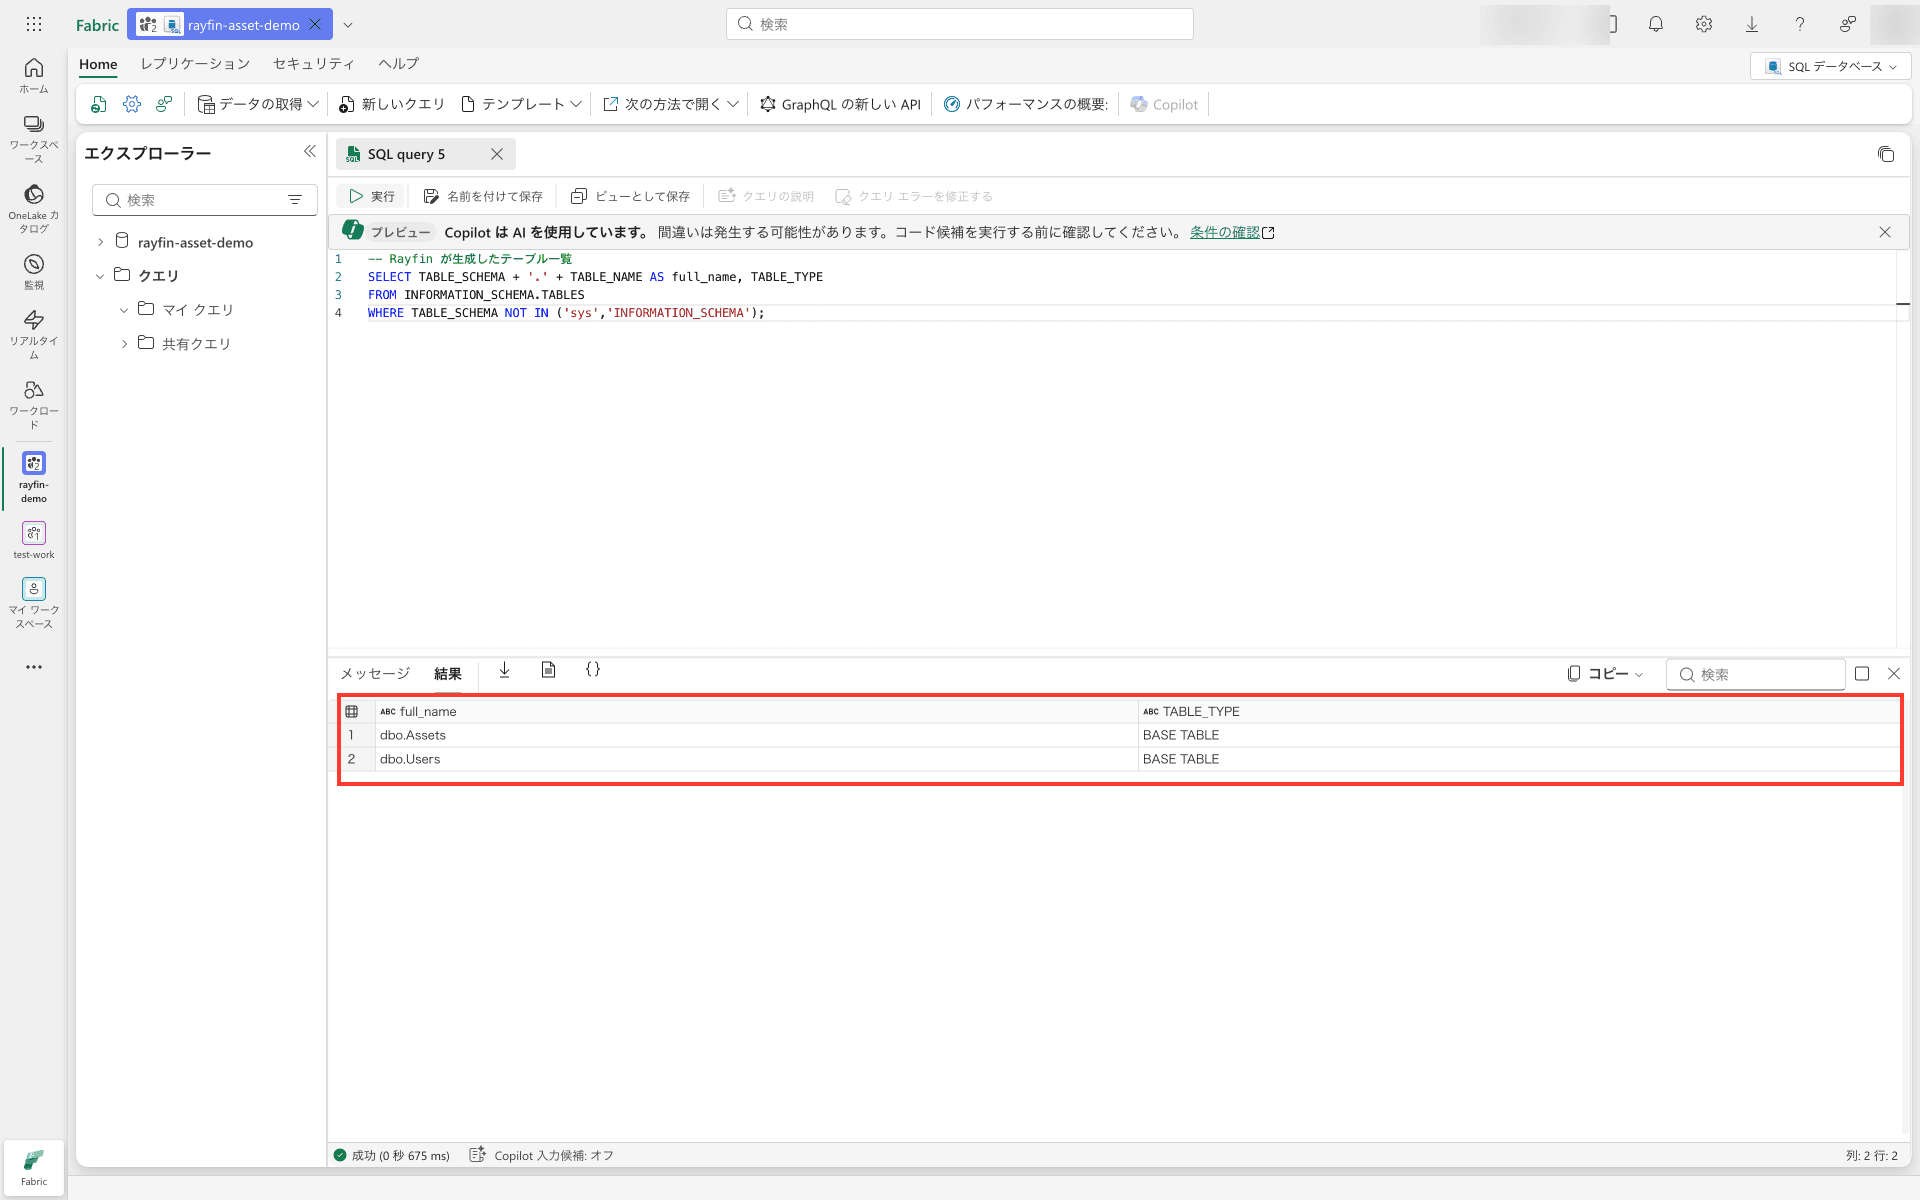
Task: Click the results 検索 search box
Action: tap(1756, 674)
